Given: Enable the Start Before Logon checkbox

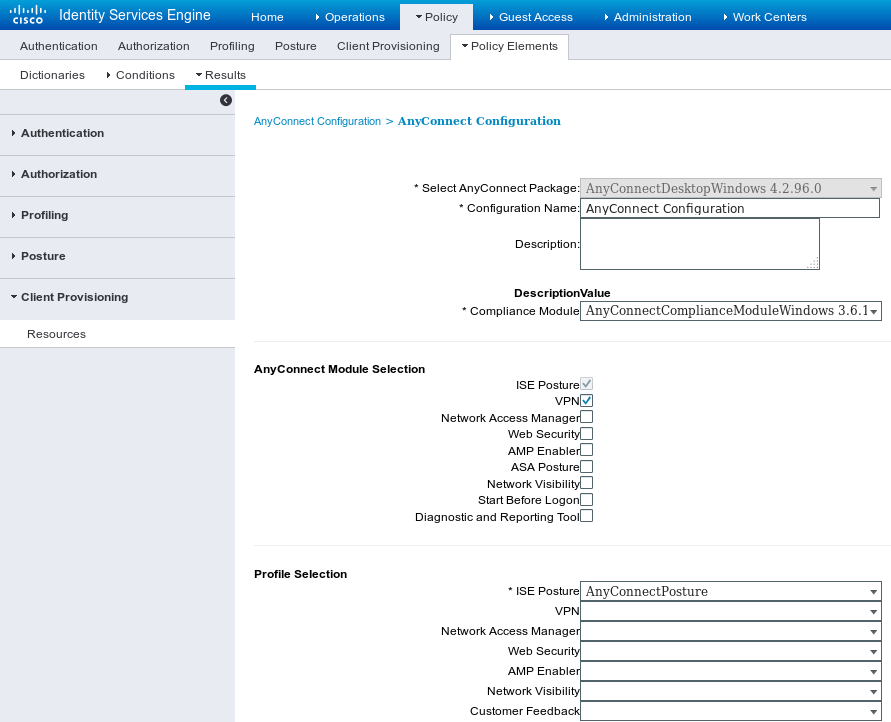Looking at the screenshot, I should pos(586,499).
